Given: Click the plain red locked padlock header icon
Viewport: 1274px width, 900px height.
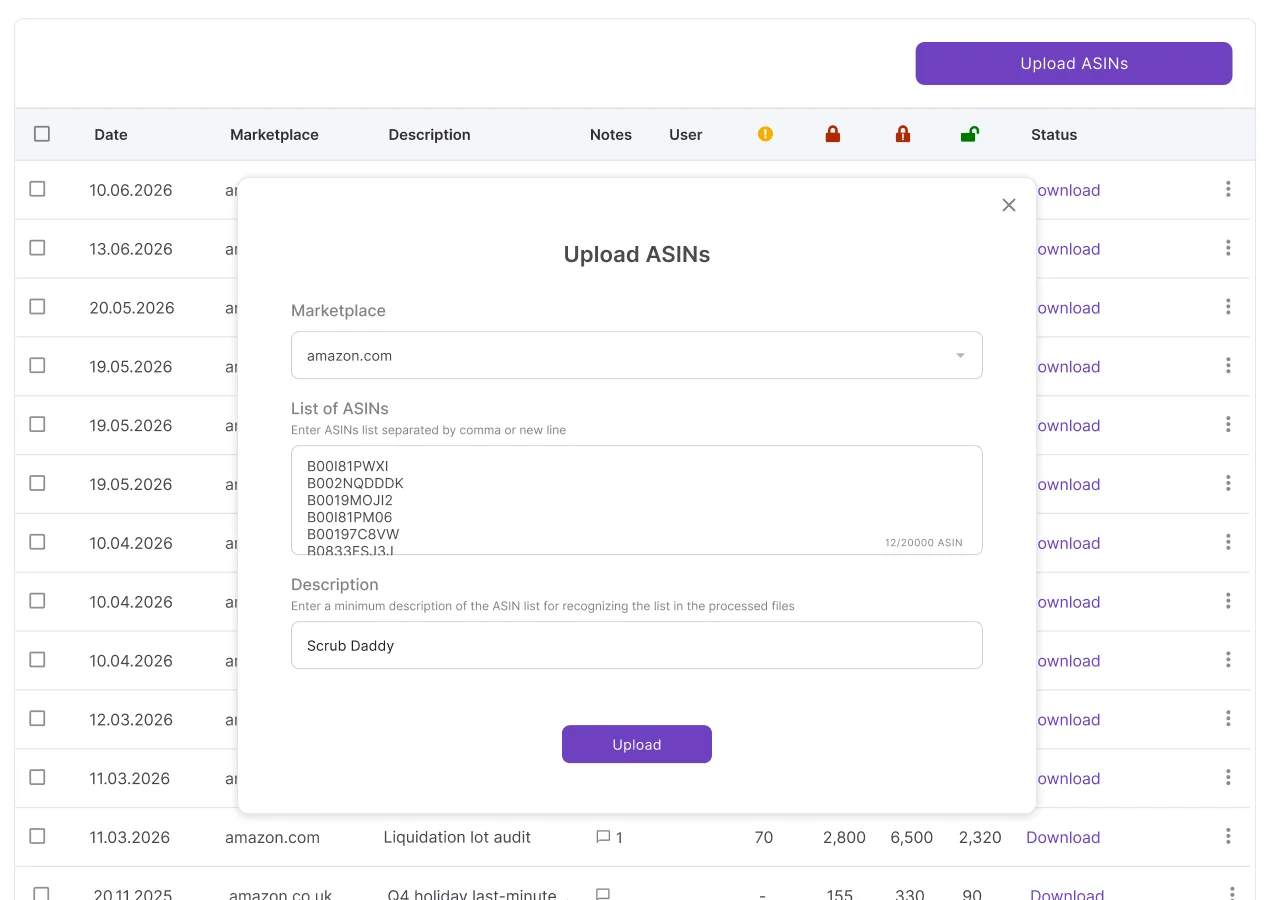Looking at the screenshot, I should point(832,134).
